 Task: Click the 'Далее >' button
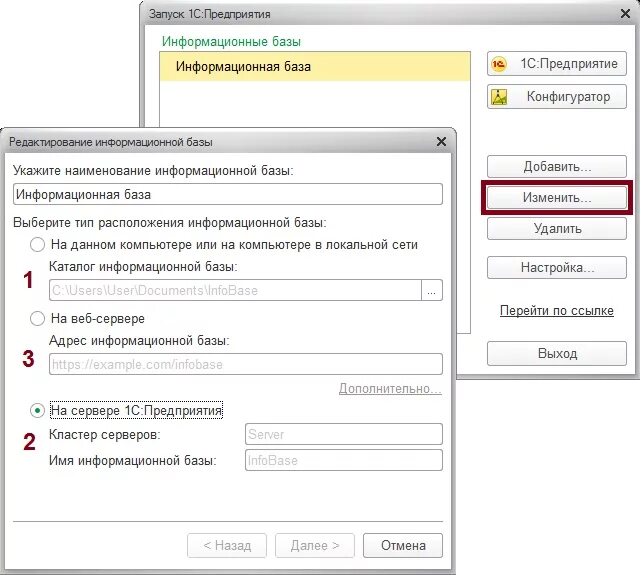click(315, 546)
